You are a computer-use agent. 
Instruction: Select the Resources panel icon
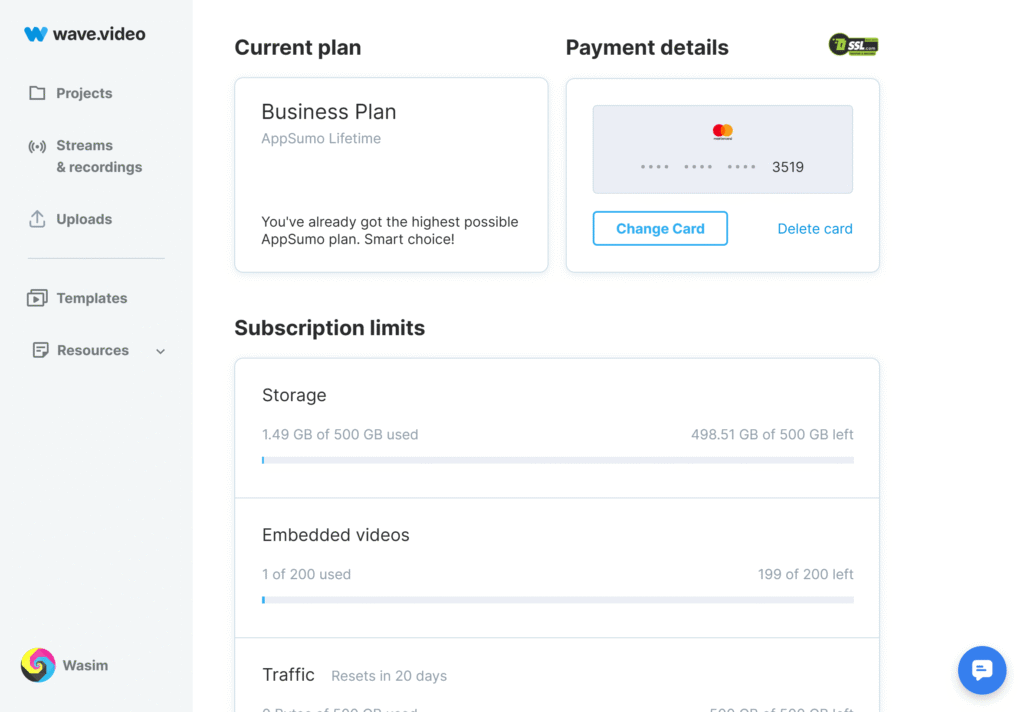click(x=40, y=350)
